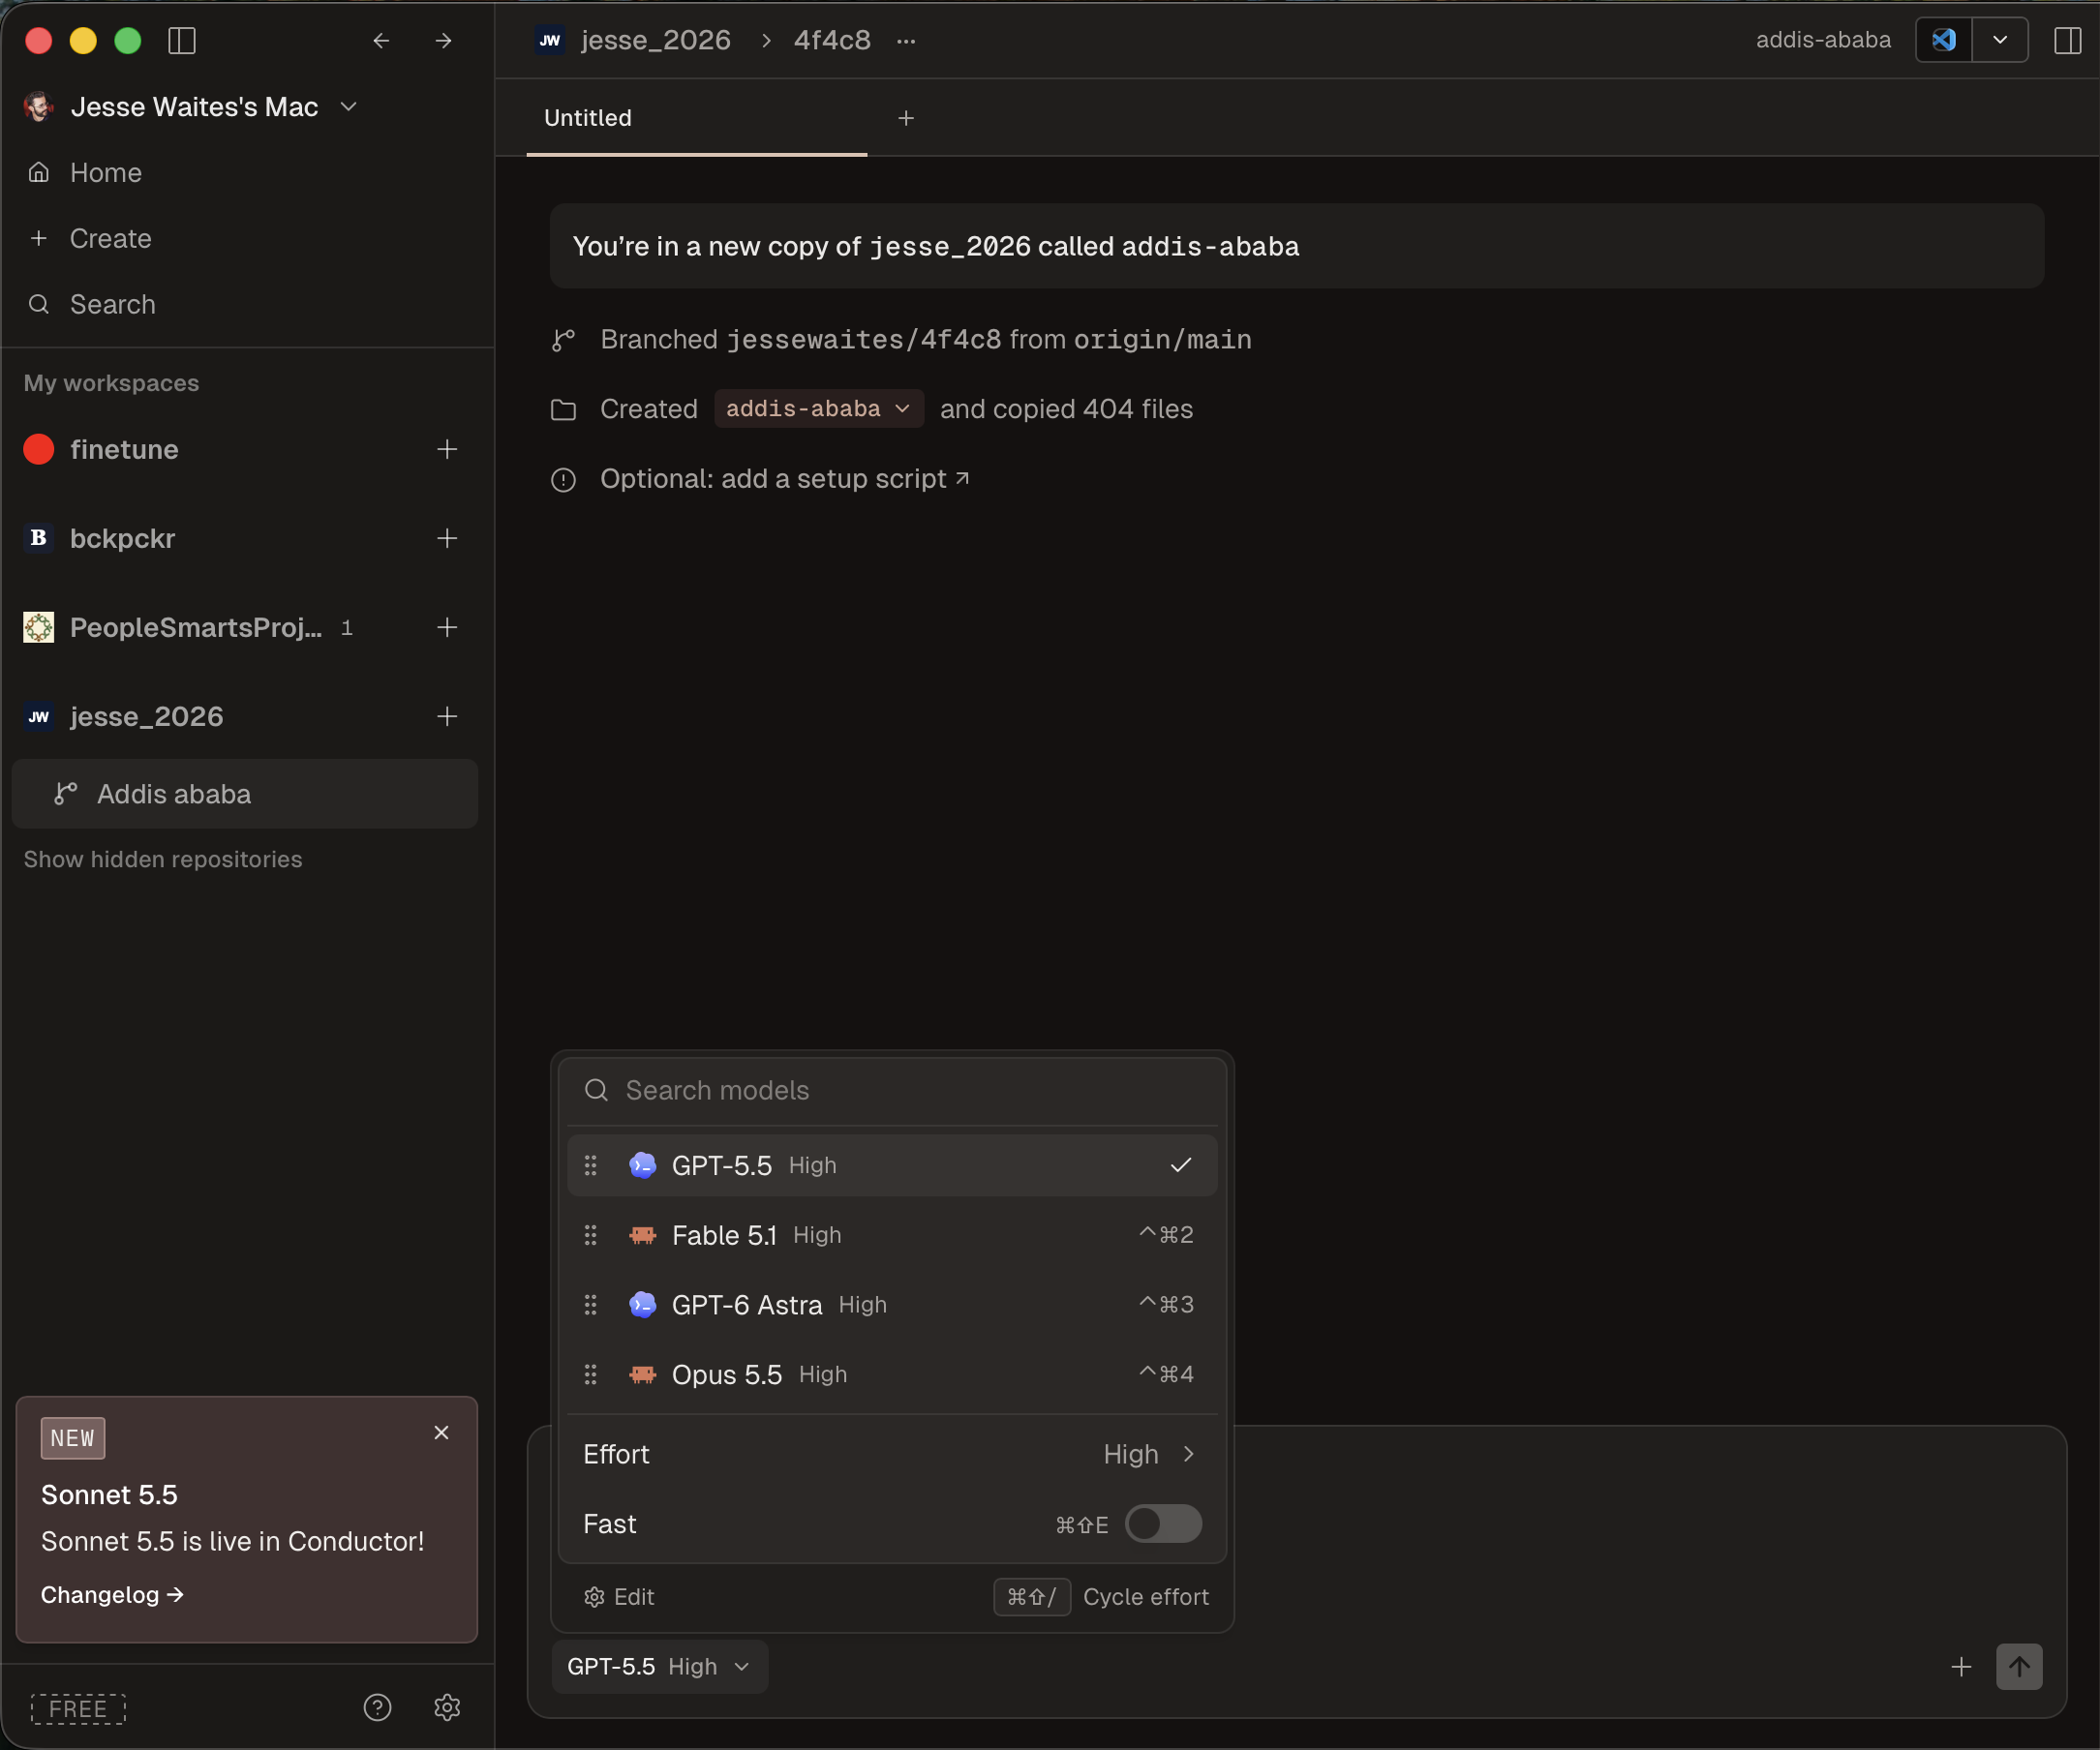
Task: Select the GPT-6 Astra model
Action: click(x=891, y=1304)
